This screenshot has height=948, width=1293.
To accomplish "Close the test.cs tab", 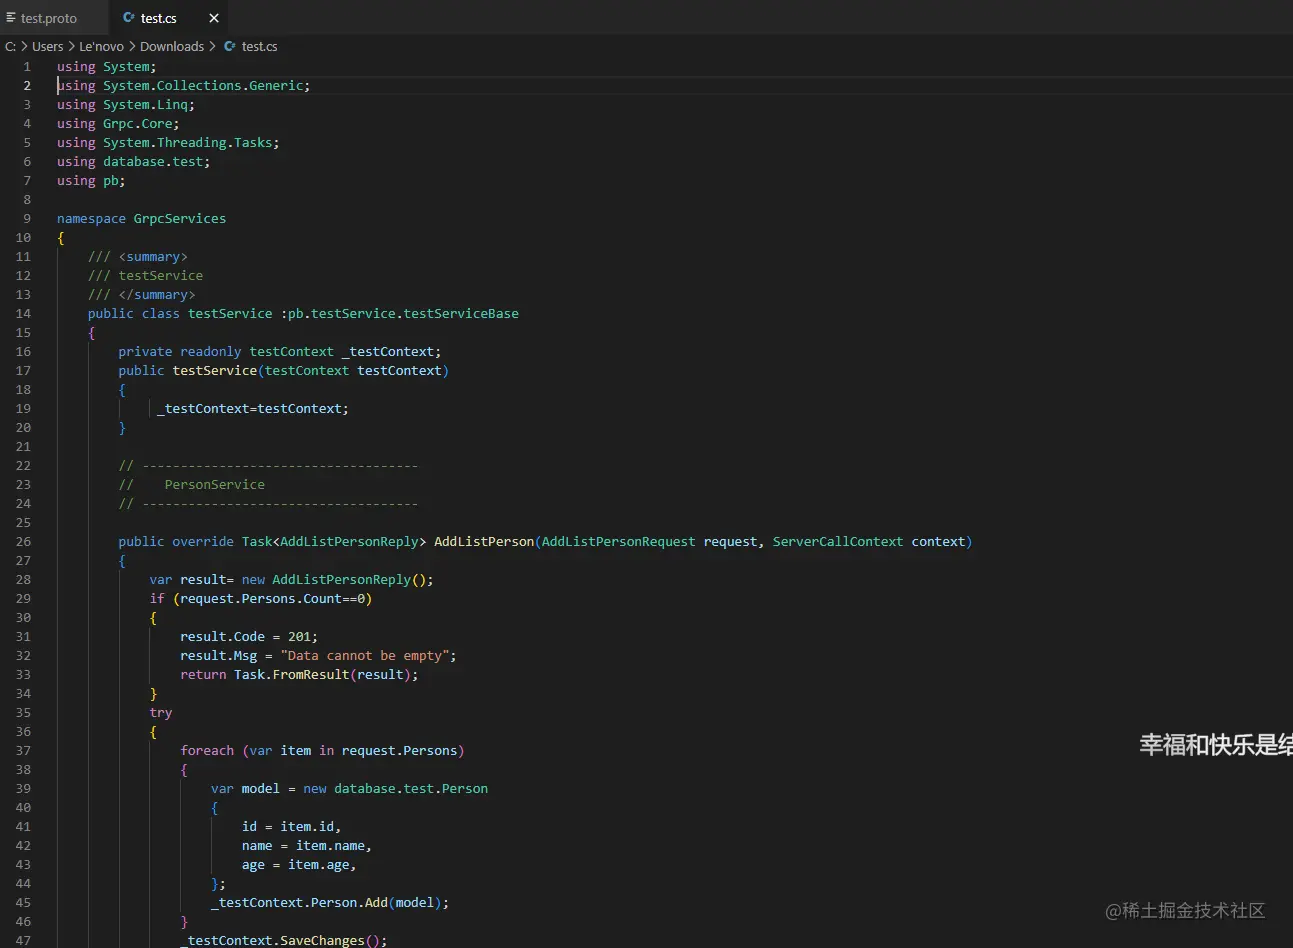I will pyautogui.click(x=214, y=18).
